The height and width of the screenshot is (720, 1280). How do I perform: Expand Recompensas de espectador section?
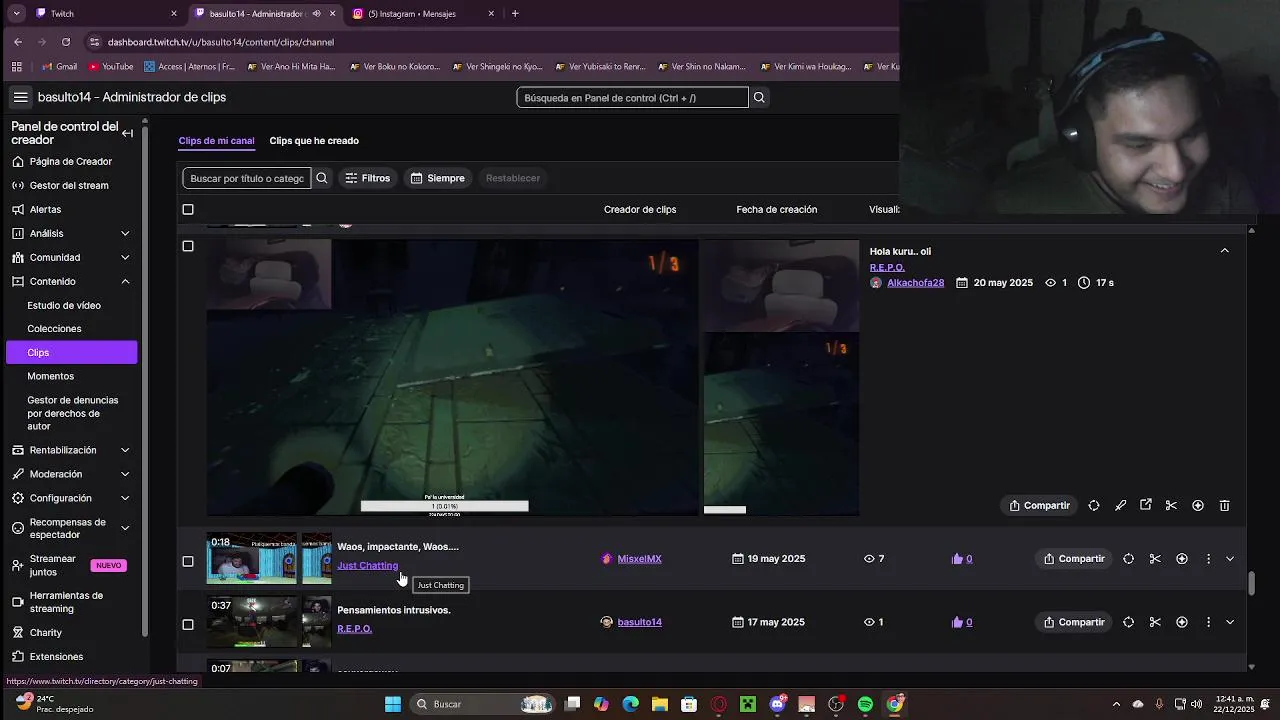click(125, 528)
